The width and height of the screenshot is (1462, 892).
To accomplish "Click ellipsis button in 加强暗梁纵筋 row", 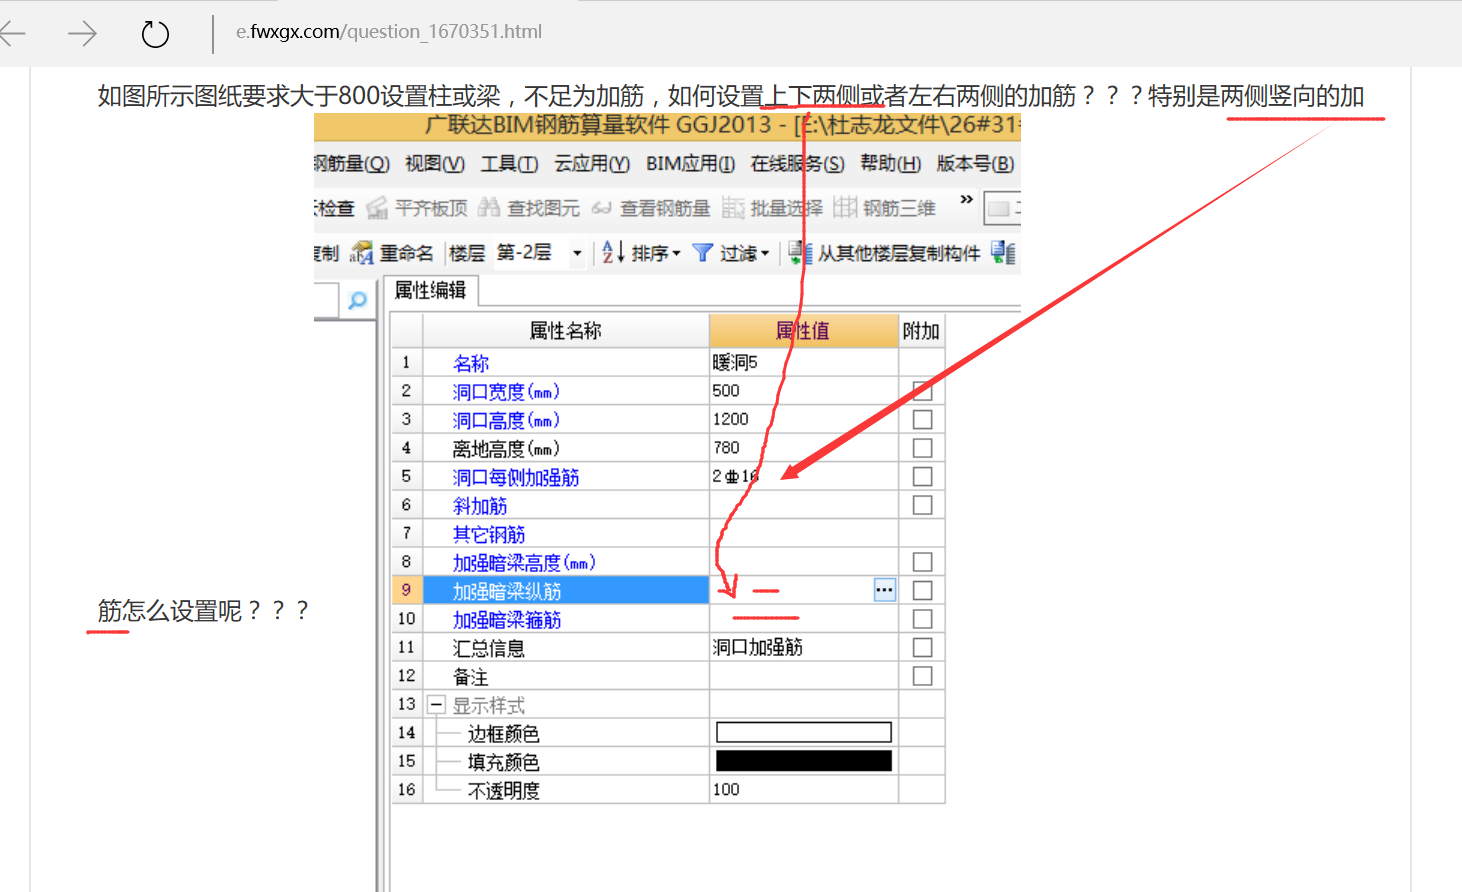I will [884, 590].
